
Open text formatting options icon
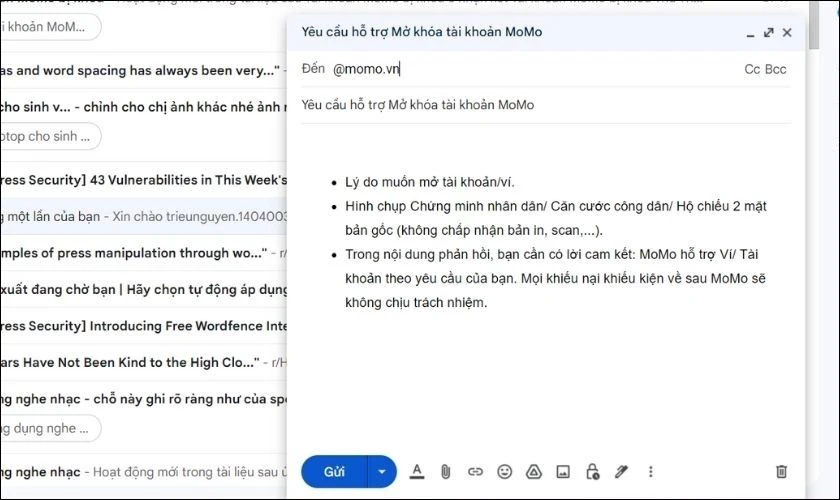(x=417, y=472)
